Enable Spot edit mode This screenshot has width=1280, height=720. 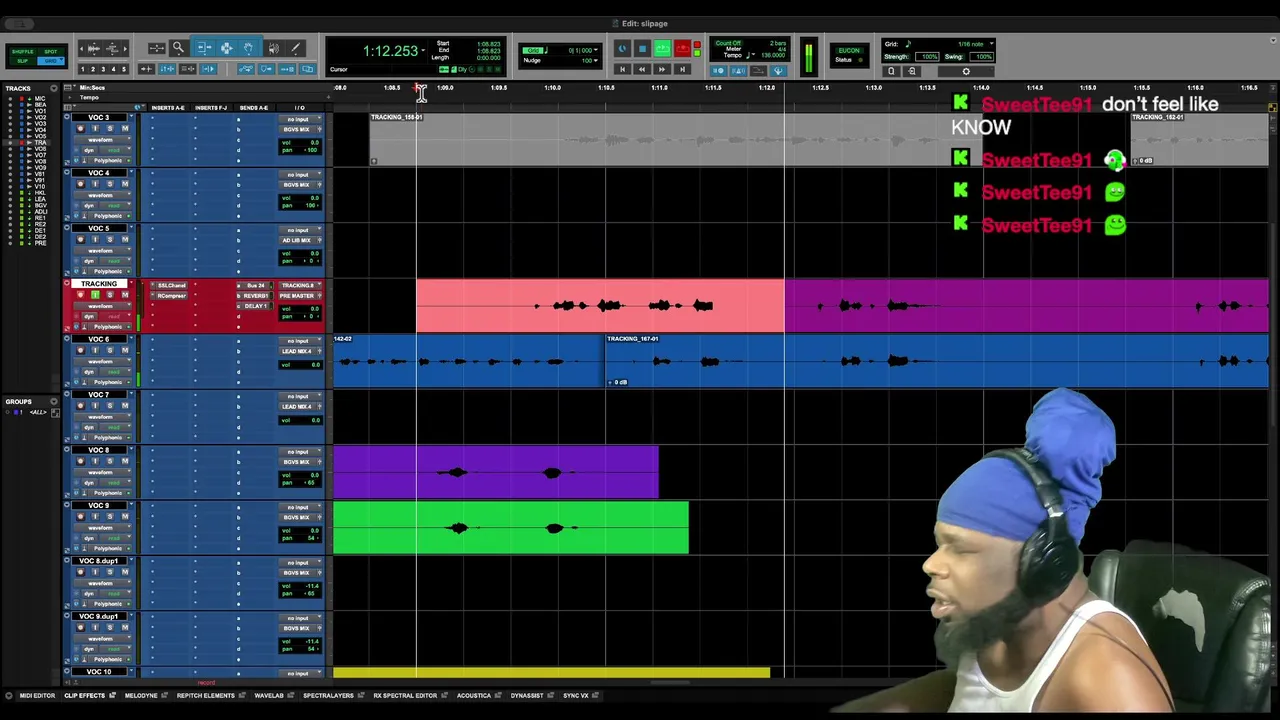(50, 52)
